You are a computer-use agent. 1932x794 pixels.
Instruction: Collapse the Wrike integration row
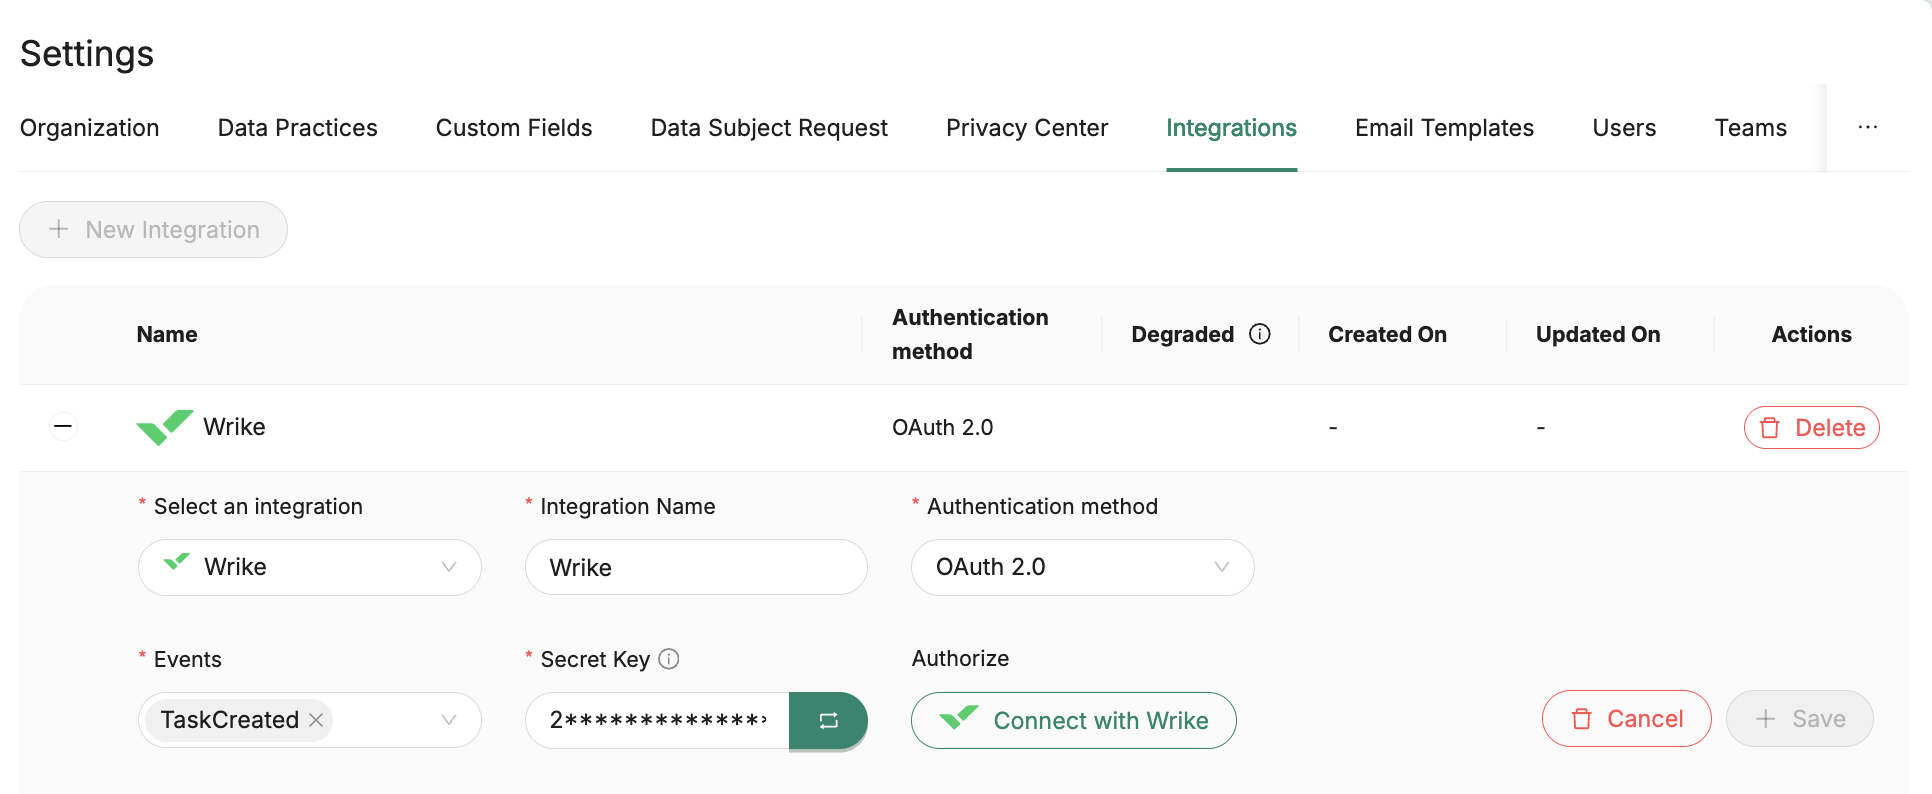click(x=63, y=427)
